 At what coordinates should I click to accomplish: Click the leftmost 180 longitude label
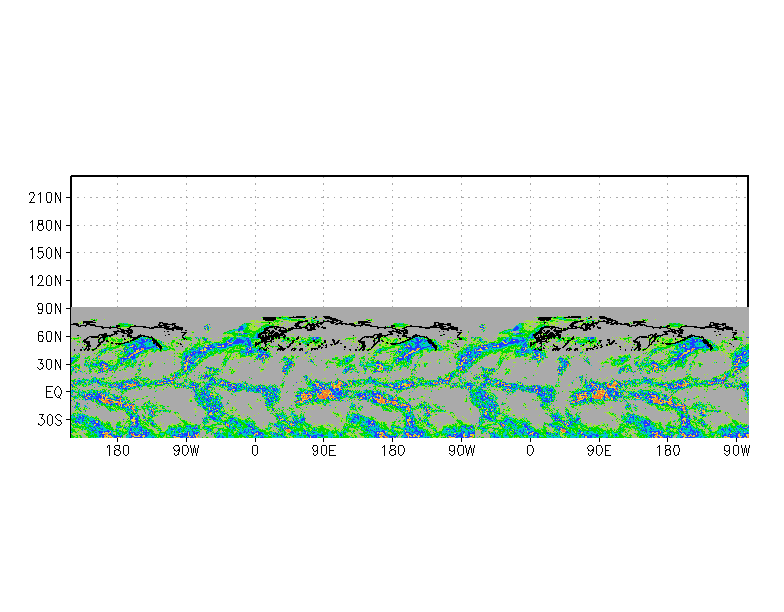[x=118, y=450]
